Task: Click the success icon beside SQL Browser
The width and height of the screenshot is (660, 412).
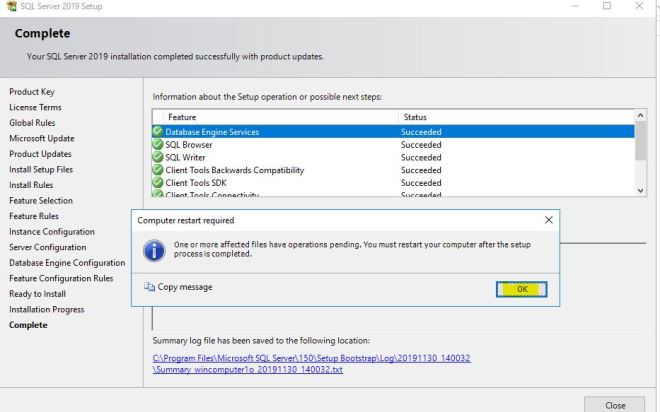Action: pyautogui.click(x=157, y=144)
